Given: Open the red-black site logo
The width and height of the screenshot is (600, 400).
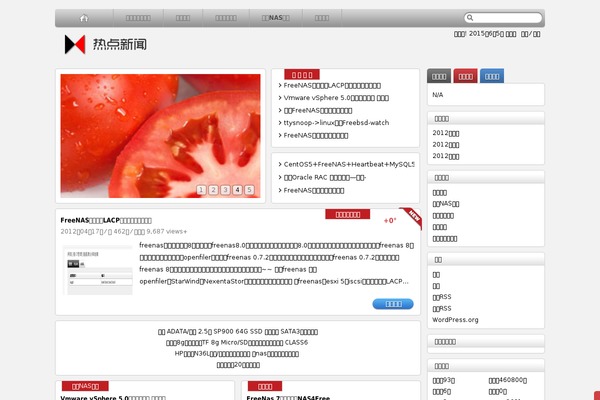Looking at the screenshot, I should click(75, 44).
